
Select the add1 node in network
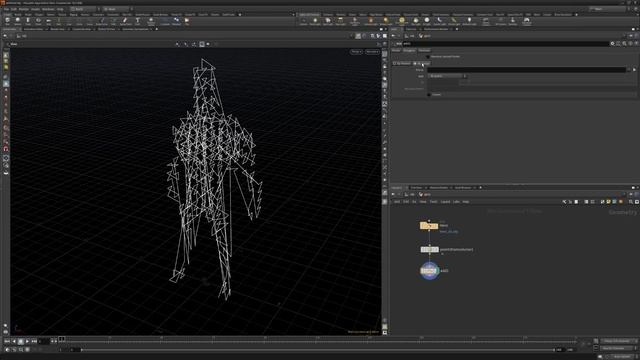pyautogui.click(x=429, y=271)
